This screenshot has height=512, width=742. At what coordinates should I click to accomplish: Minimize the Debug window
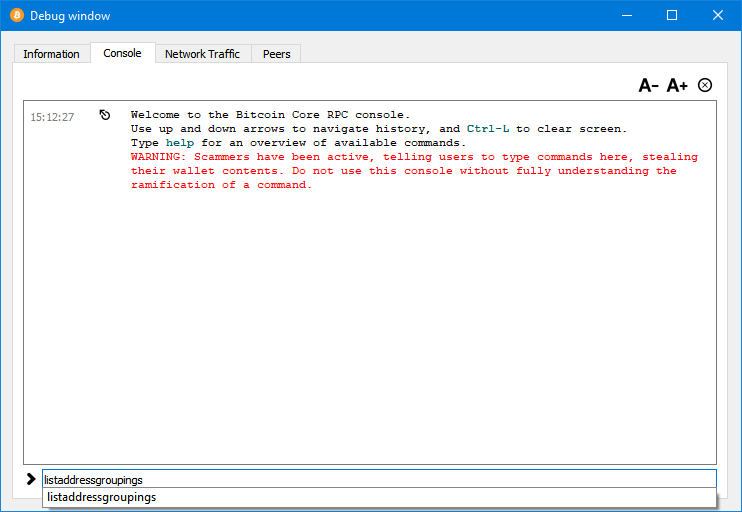(x=627, y=15)
